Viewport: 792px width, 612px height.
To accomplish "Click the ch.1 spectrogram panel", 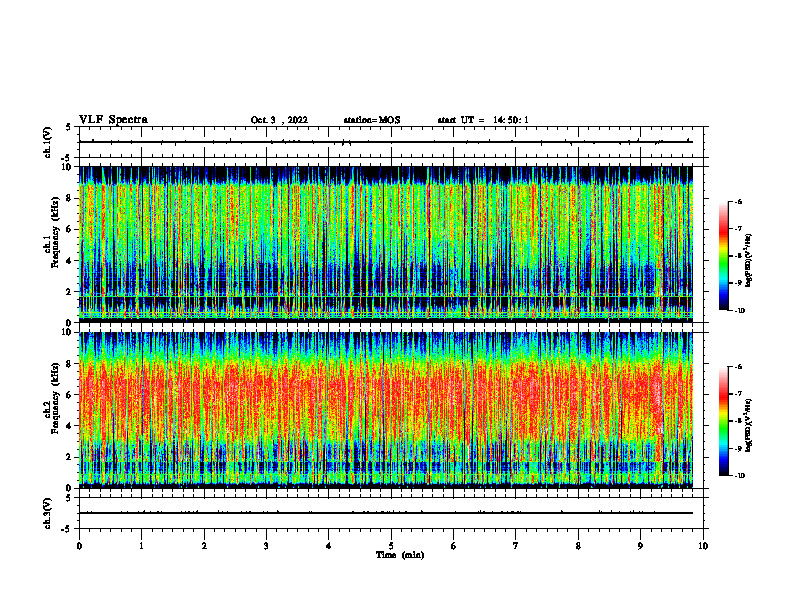I will [x=386, y=244].
